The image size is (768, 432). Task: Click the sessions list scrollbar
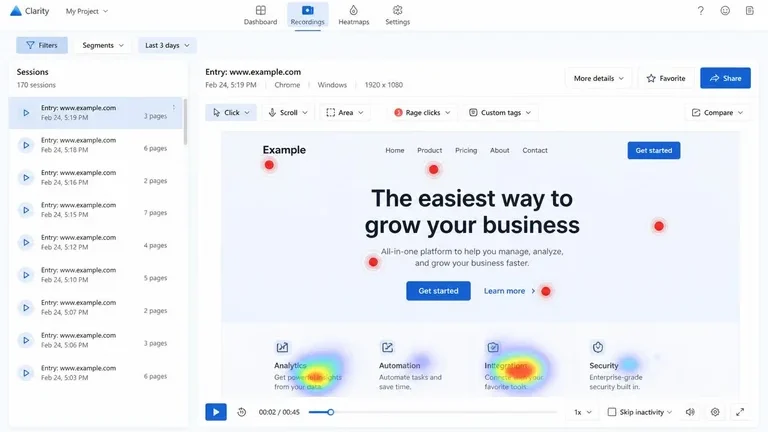185,122
